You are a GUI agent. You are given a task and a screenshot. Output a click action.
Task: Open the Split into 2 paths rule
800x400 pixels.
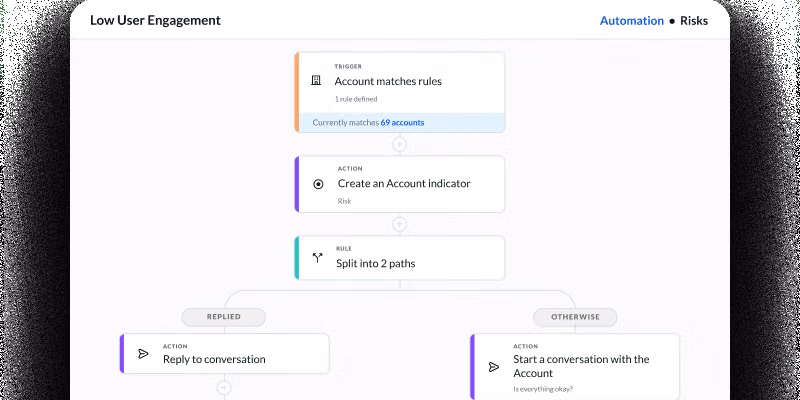click(x=375, y=264)
